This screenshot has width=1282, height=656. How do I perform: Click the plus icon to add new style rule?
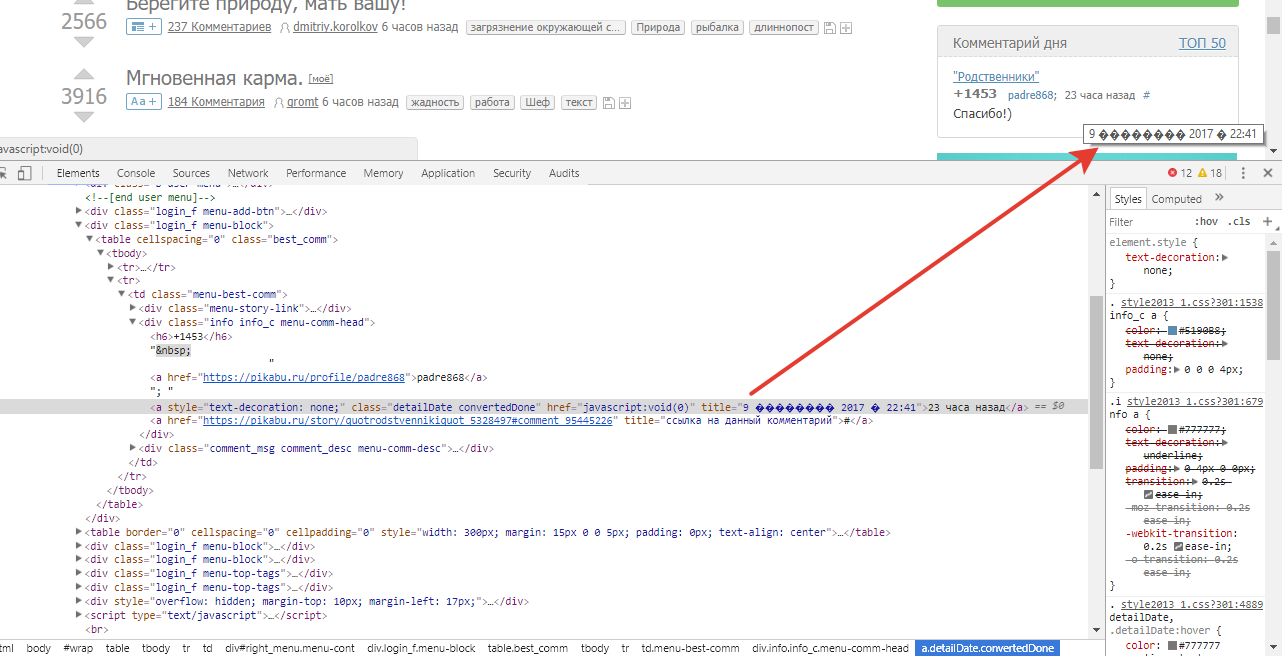coord(1267,221)
